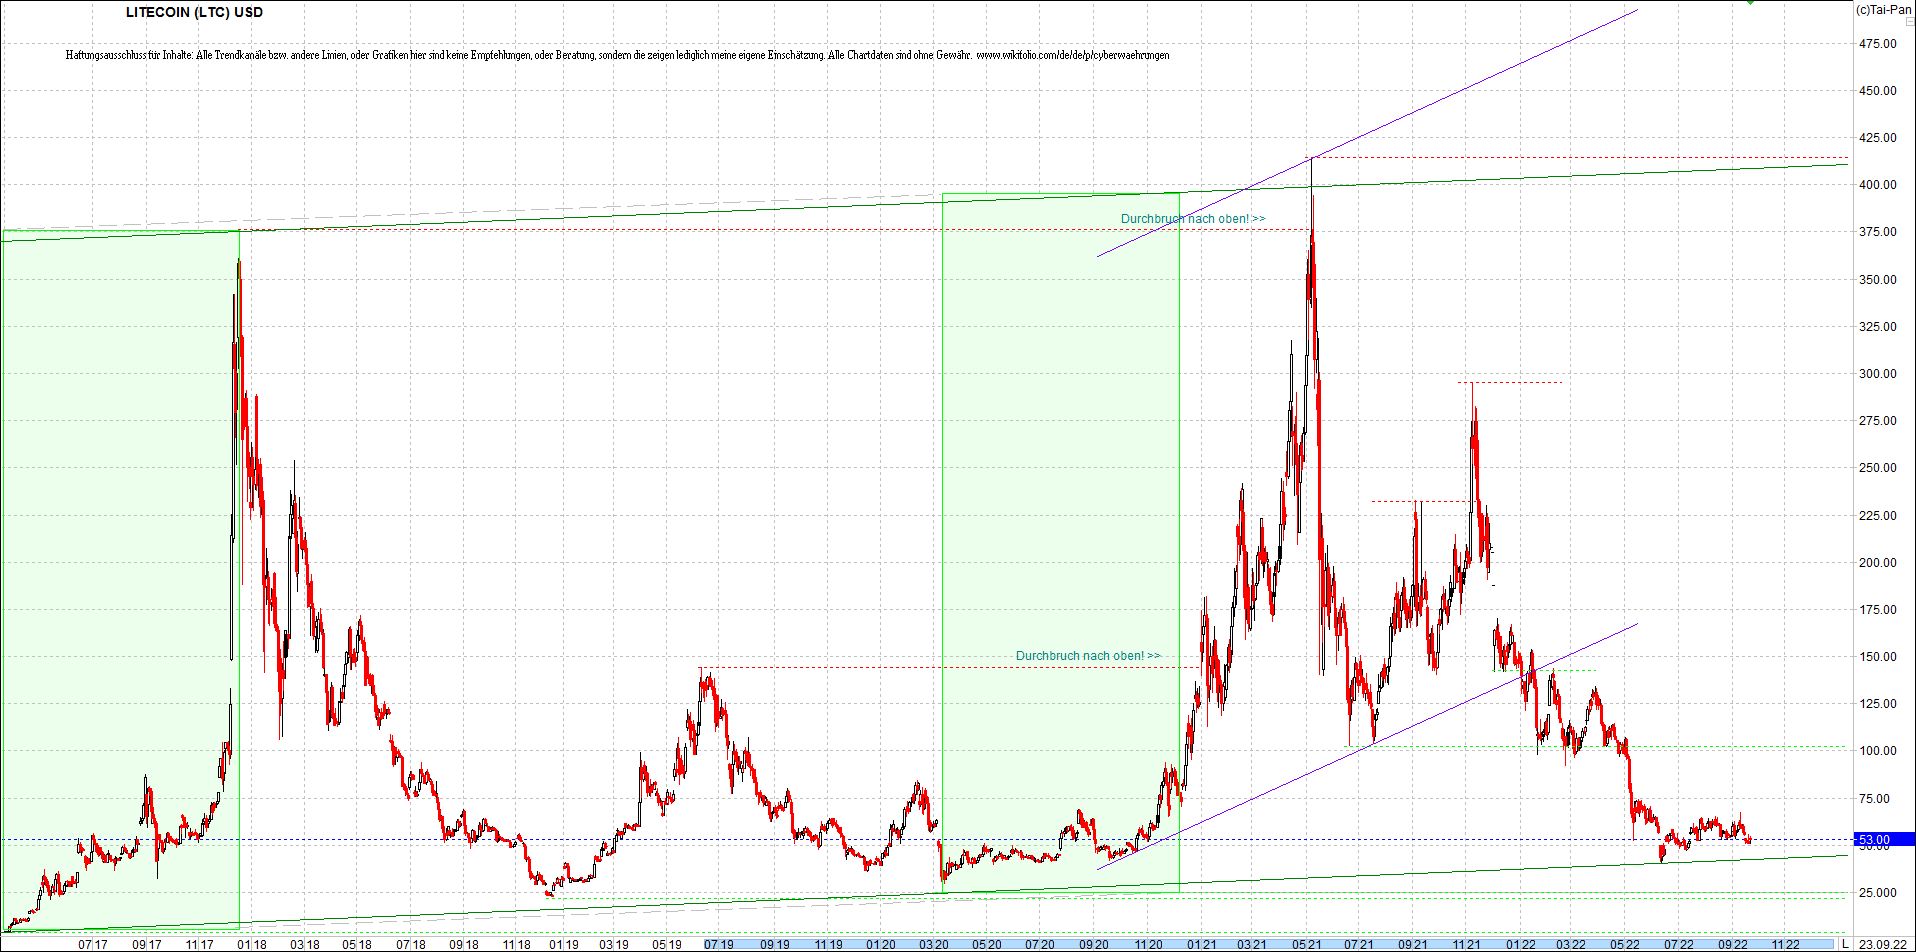Click the 350.00 price axis label
Image resolution: width=1916 pixels, height=952 pixels.
tap(1877, 280)
